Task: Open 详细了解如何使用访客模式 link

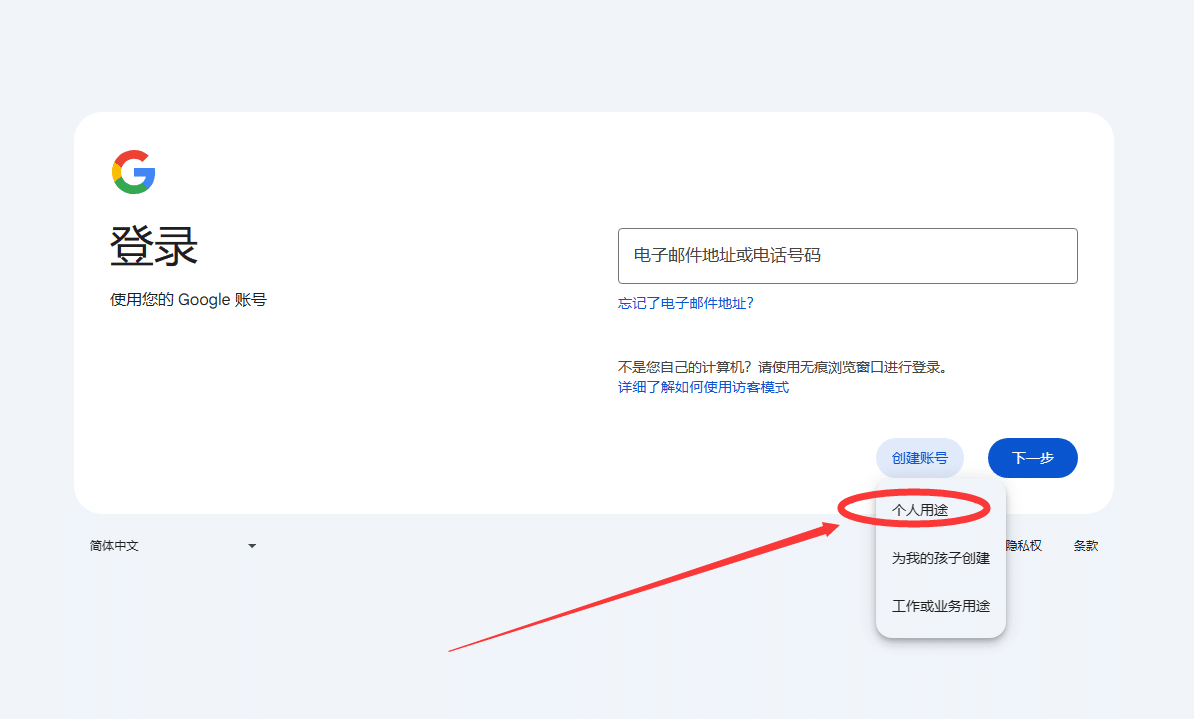Action: click(703, 388)
